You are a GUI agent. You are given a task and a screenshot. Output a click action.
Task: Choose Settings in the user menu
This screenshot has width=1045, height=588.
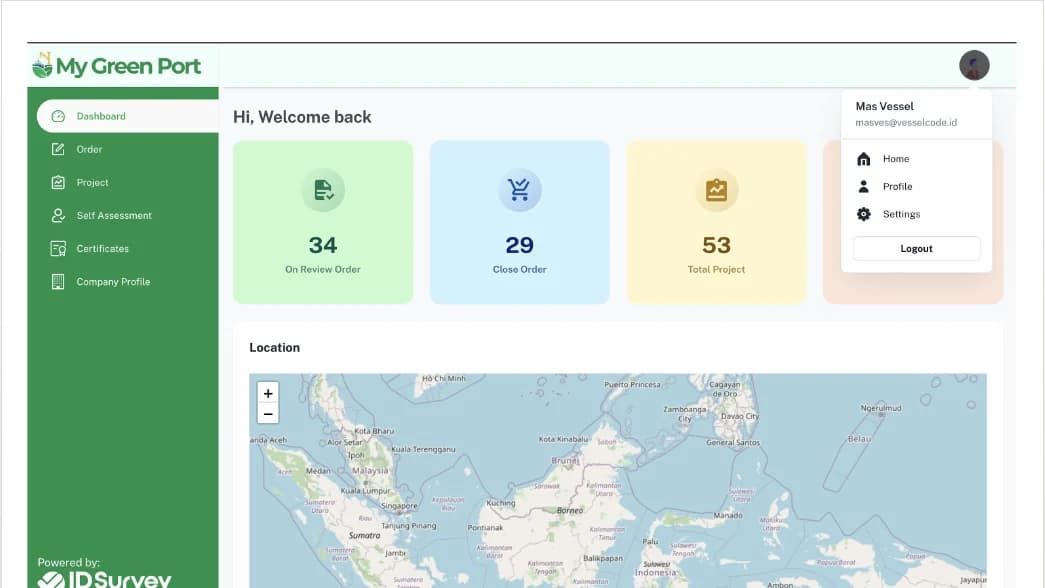click(x=916, y=214)
